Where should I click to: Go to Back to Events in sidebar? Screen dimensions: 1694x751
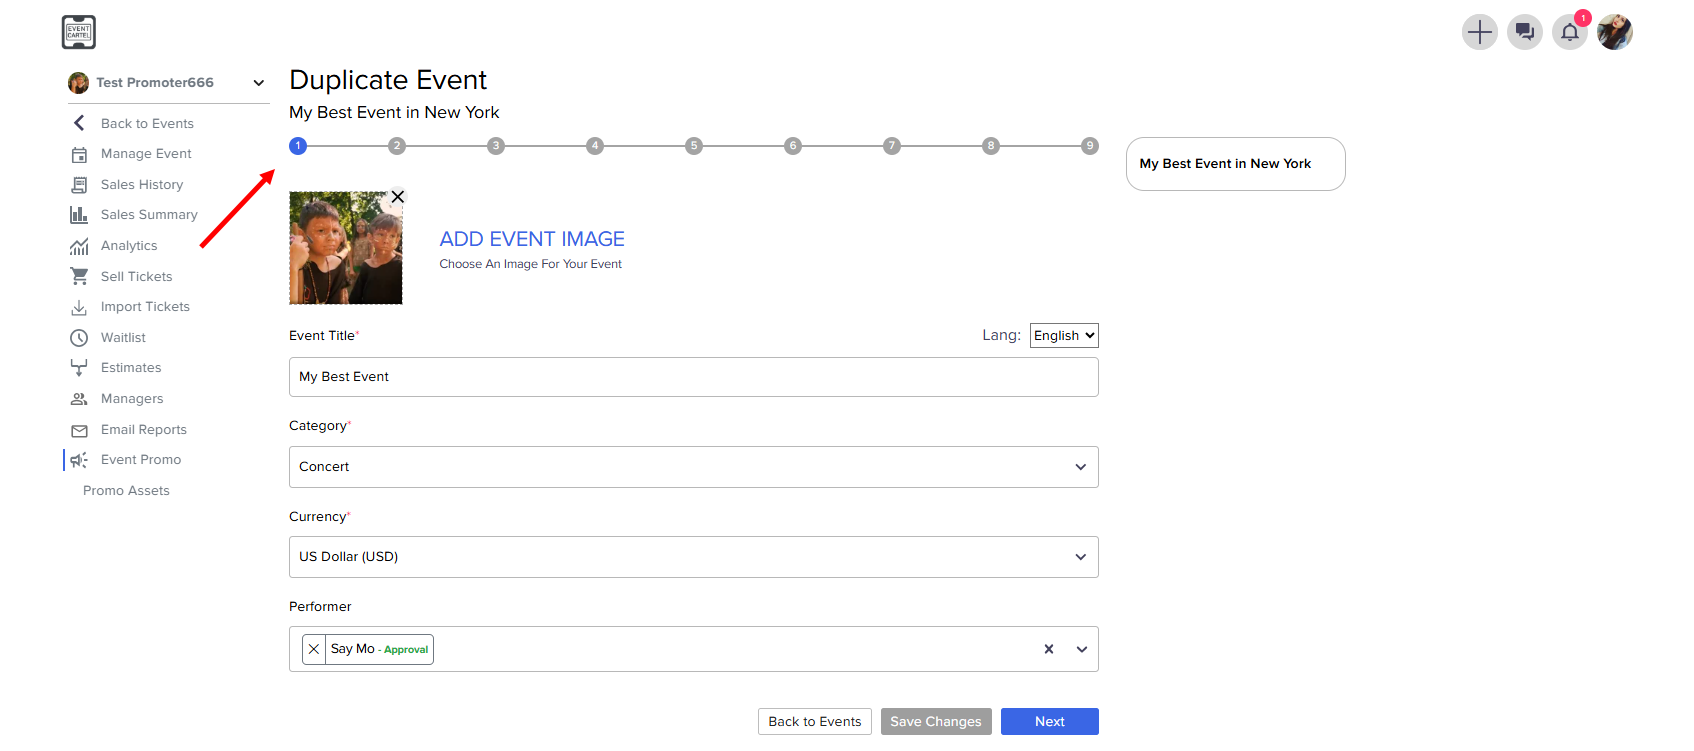click(x=147, y=123)
